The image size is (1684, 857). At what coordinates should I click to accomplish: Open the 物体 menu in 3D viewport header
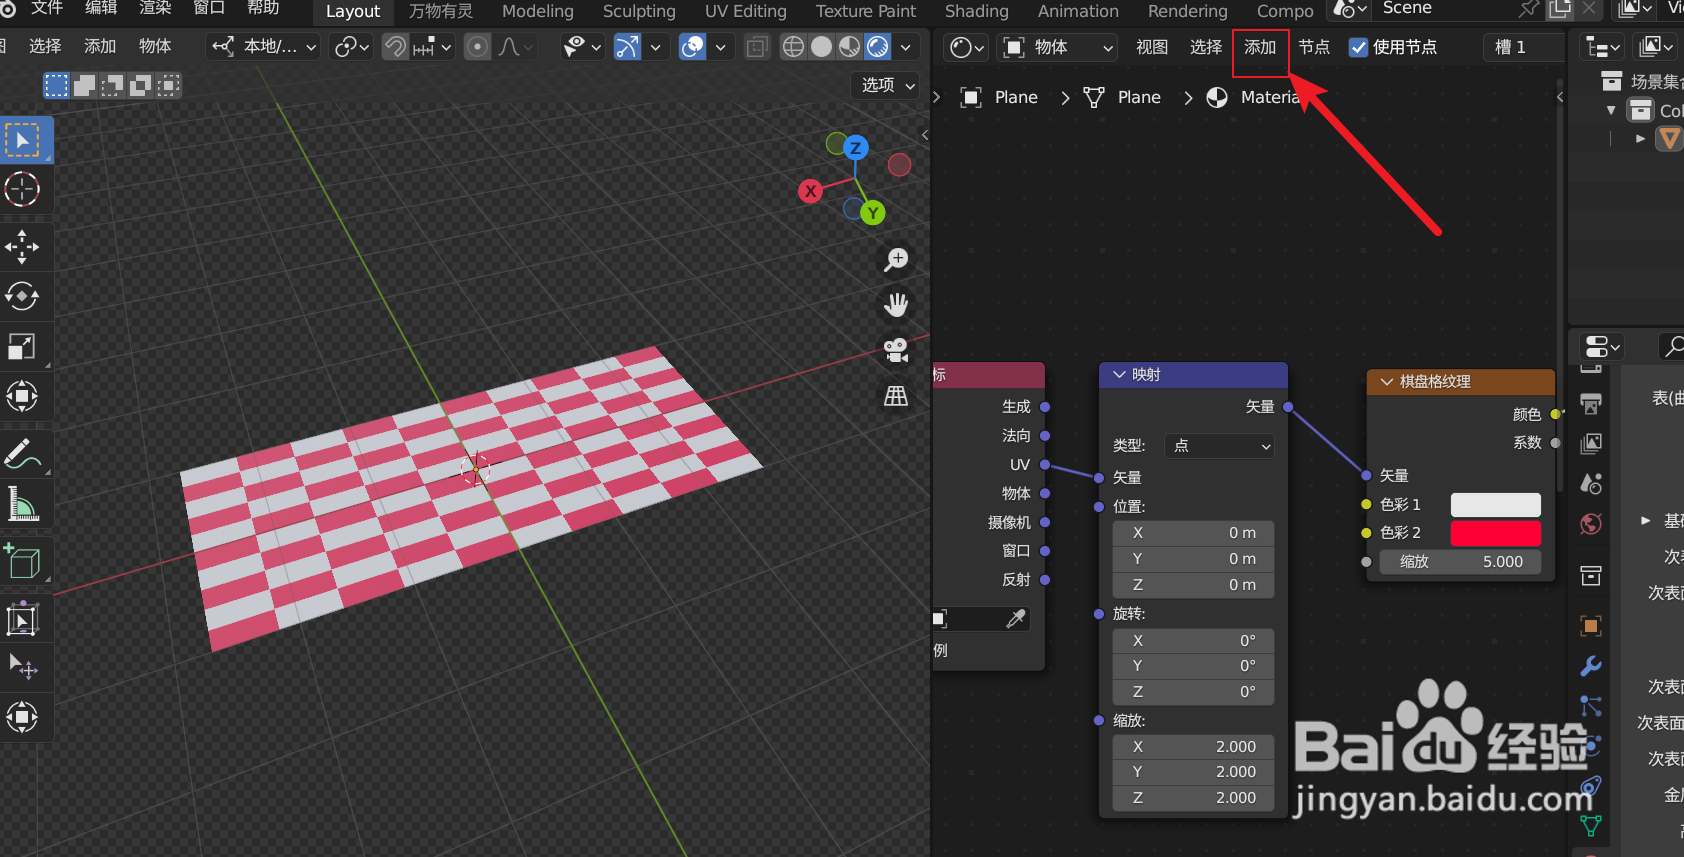(x=155, y=46)
